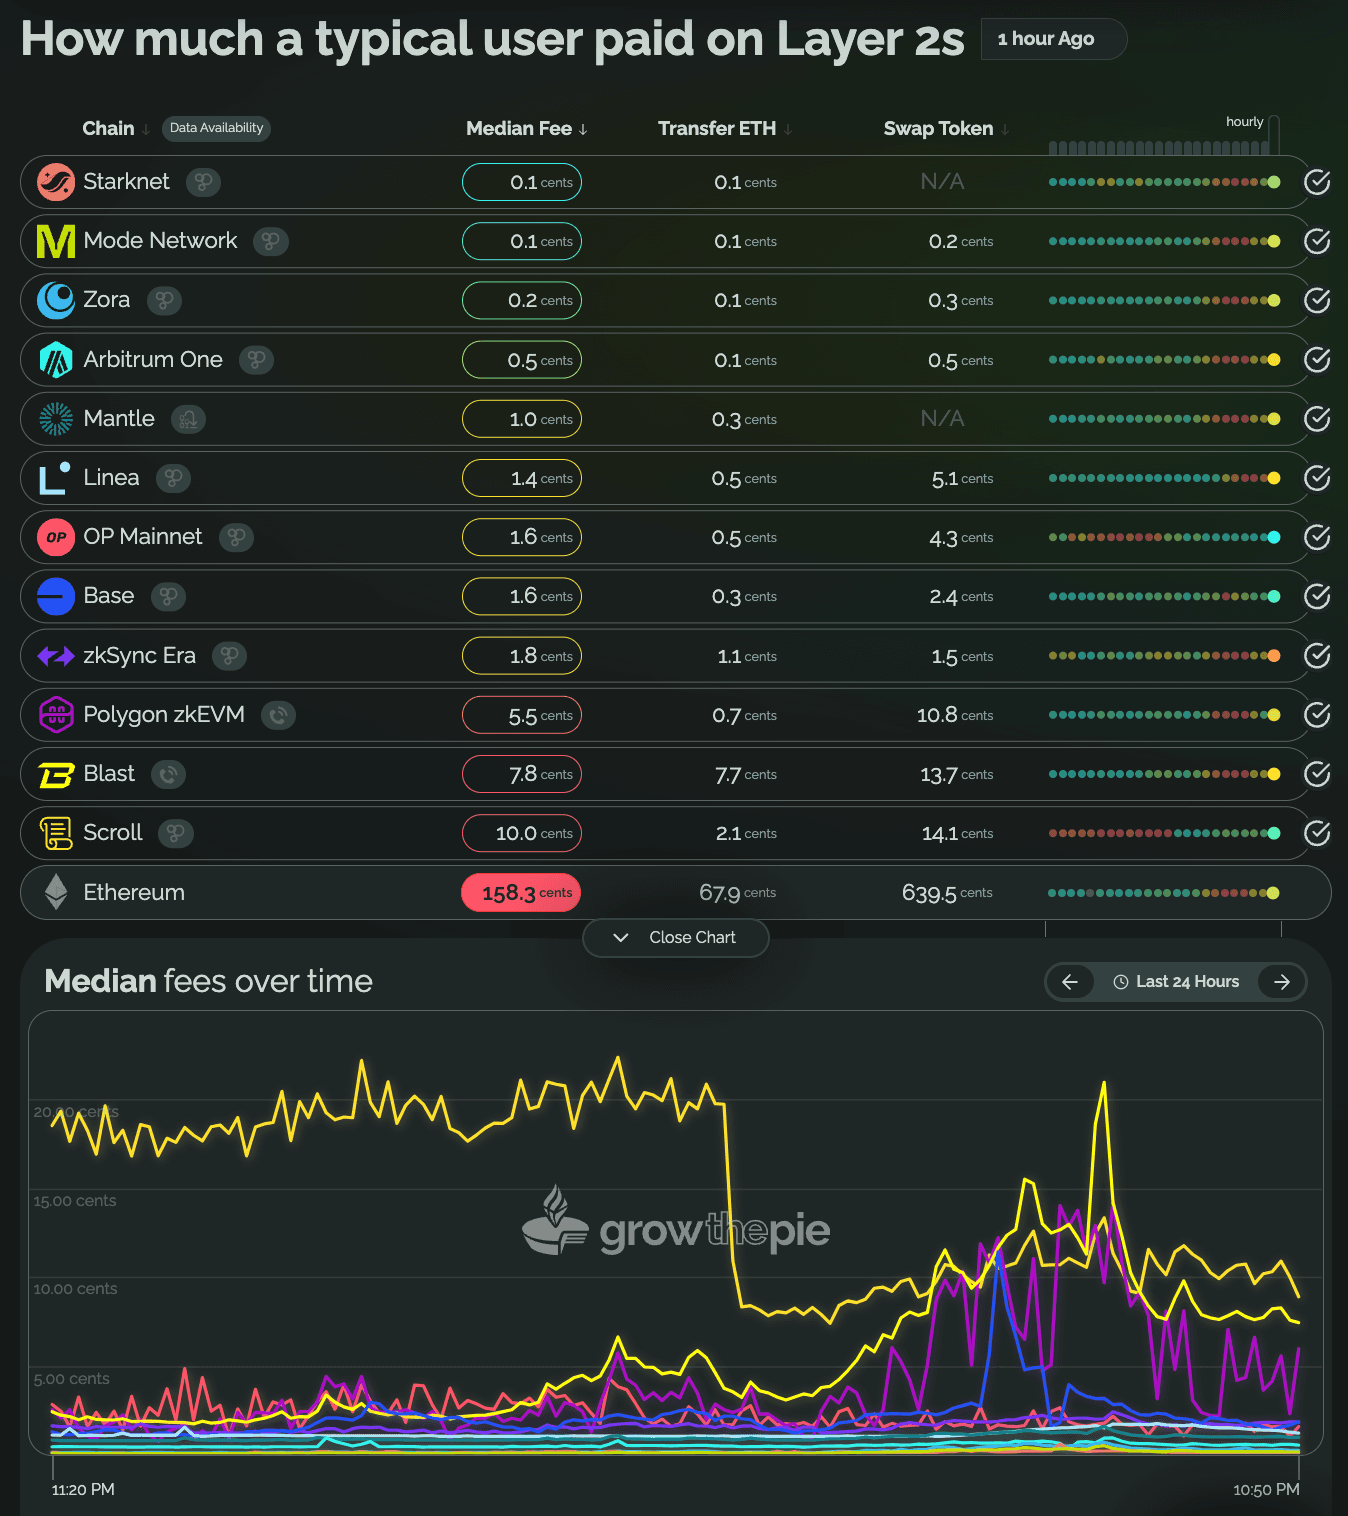Click Blast's data availability badge icon

pos(168,774)
